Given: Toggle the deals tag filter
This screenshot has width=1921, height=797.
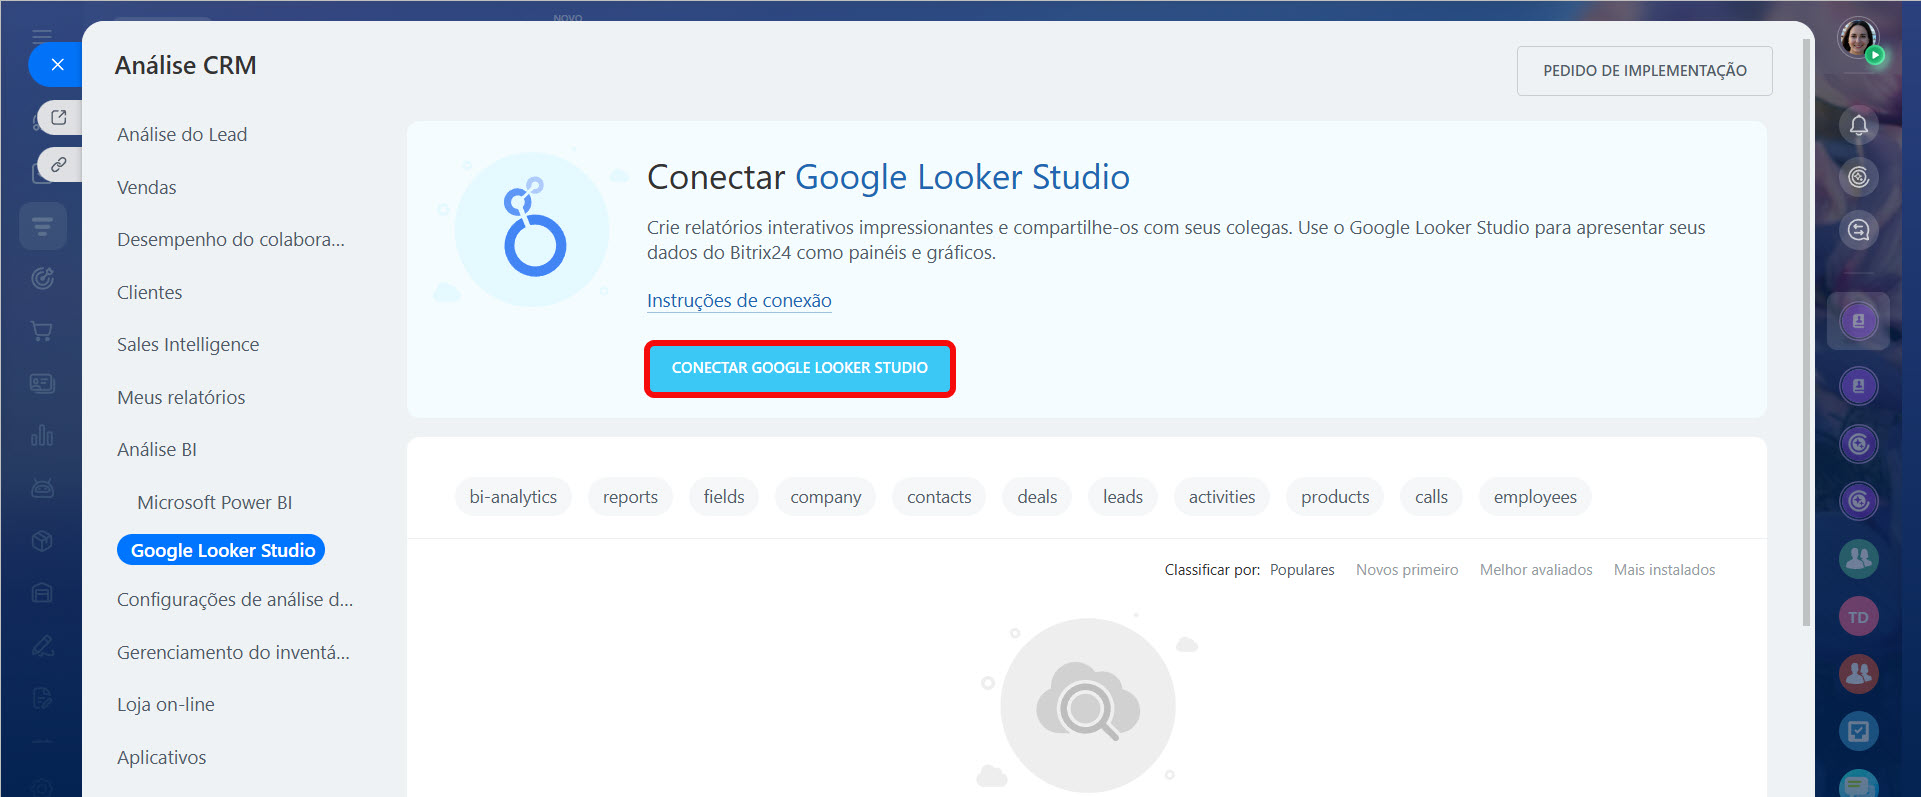Looking at the screenshot, I should coord(1037,497).
